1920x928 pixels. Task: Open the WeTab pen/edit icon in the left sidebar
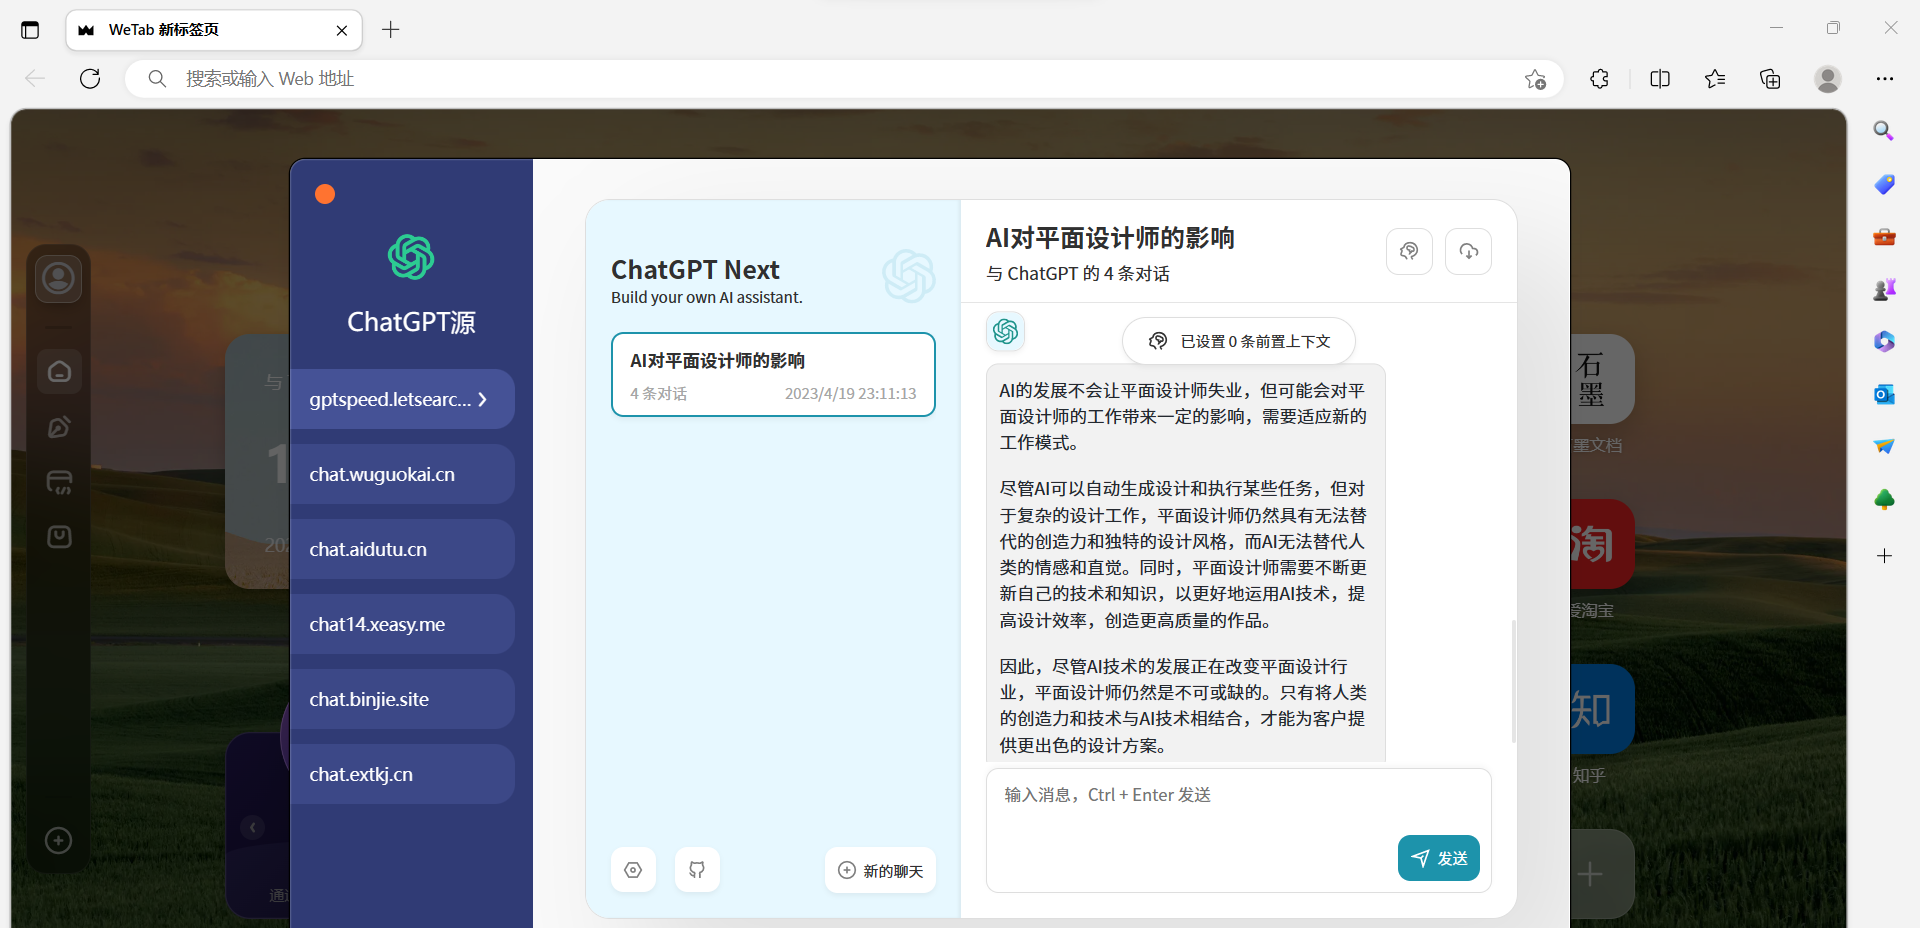pos(59,428)
